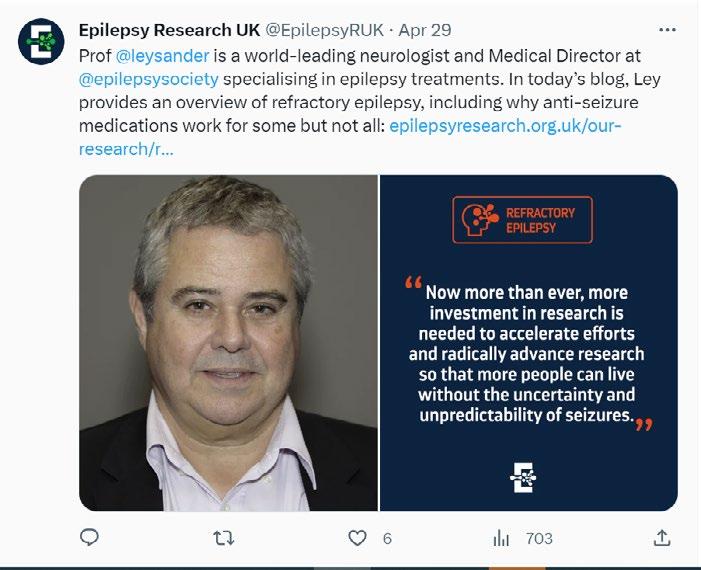Open the navy quote card image
This screenshot has height=570, width=701.
[x=528, y=343]
